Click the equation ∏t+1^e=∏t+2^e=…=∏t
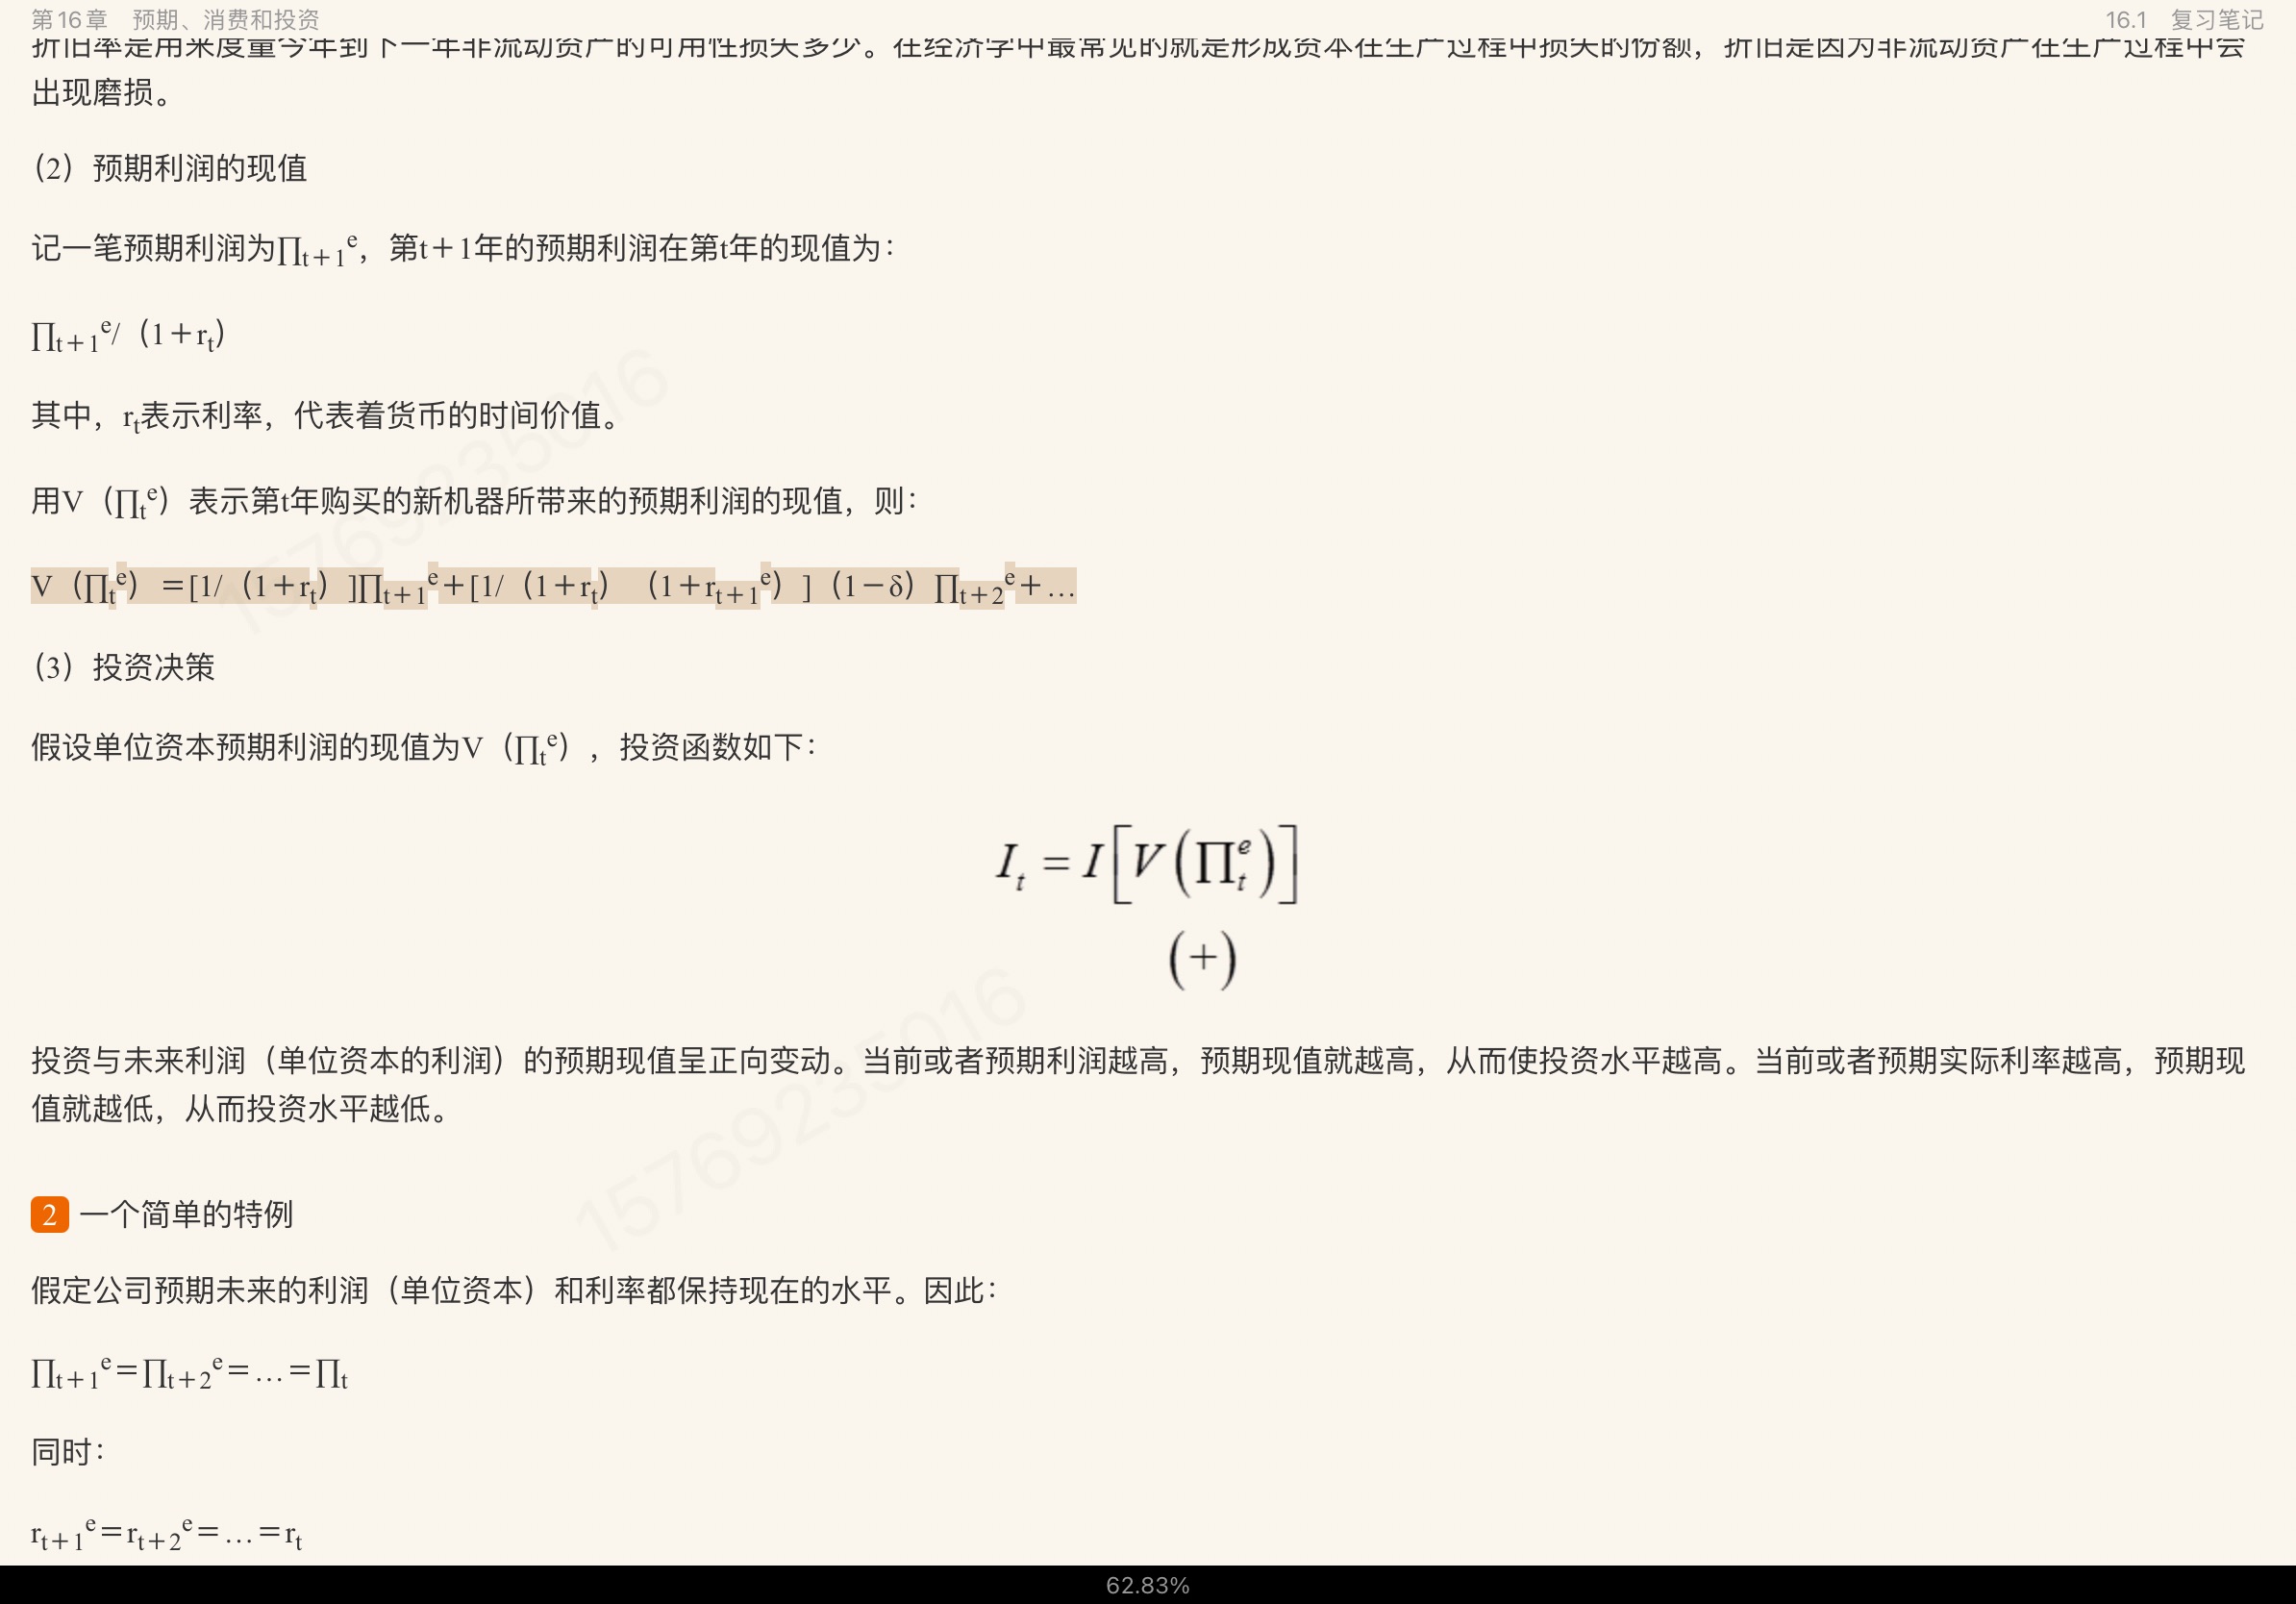The height and width of the screenshot is (1604, 2296). (189, 1372)
